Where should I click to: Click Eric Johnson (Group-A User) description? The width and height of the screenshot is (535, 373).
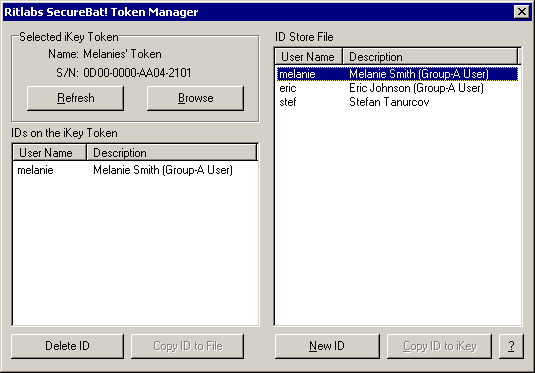click(x=416, y=88)
